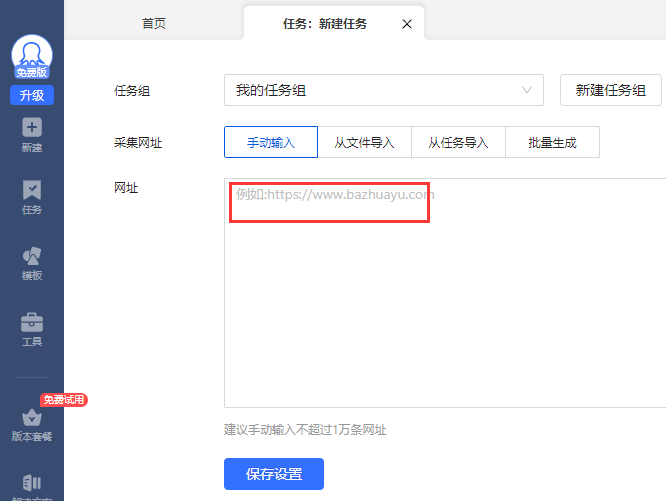Select the 手动输入 input mode
Screen dimensions: 666x501
(x=271, y=143)
